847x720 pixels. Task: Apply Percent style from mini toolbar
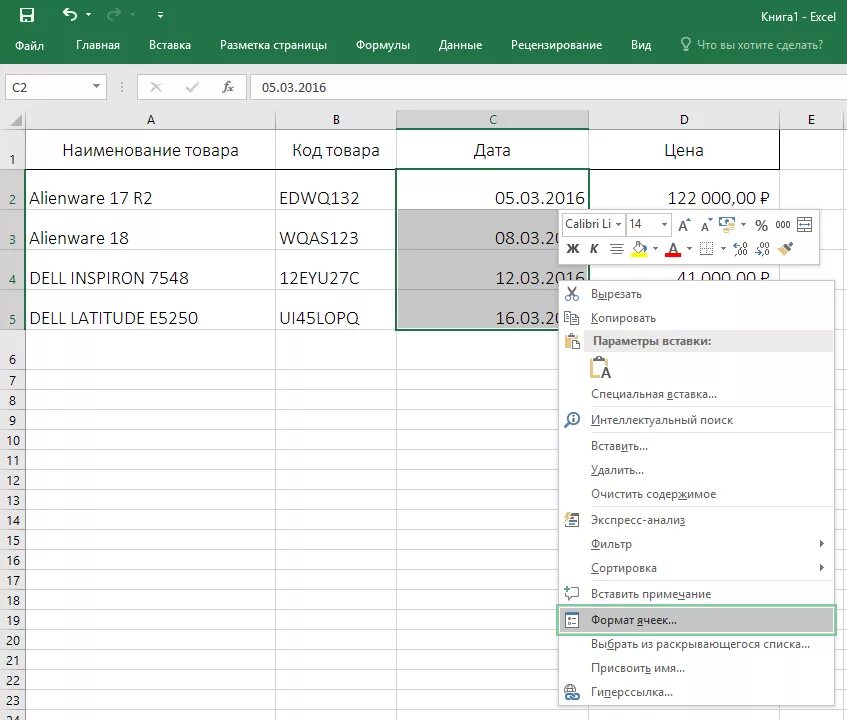click(x=761, y=225)
